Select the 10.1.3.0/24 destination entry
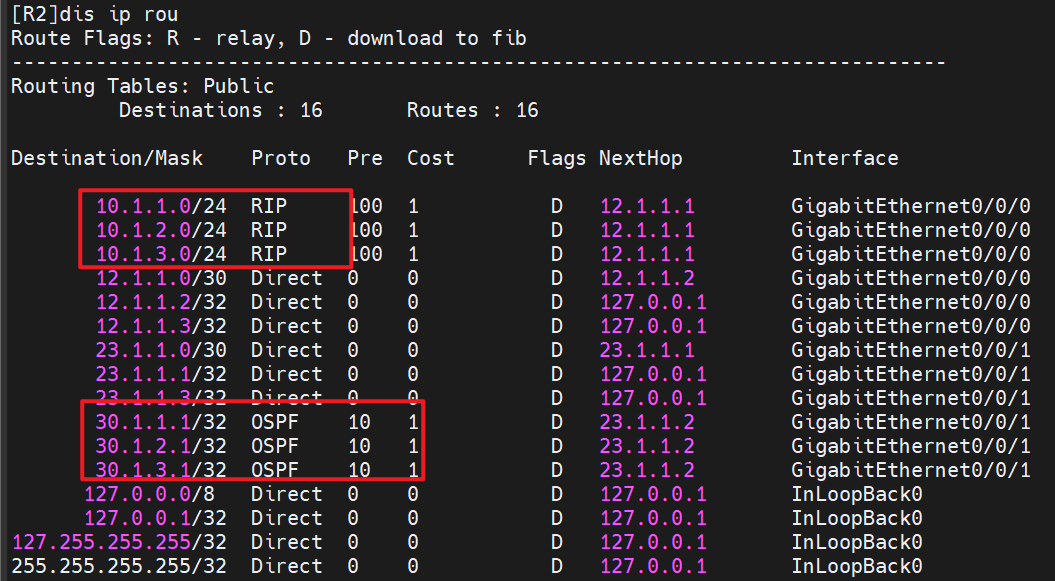Image resolution: width=1055 pixels, height=581 pixels. [x=155, y=254]
